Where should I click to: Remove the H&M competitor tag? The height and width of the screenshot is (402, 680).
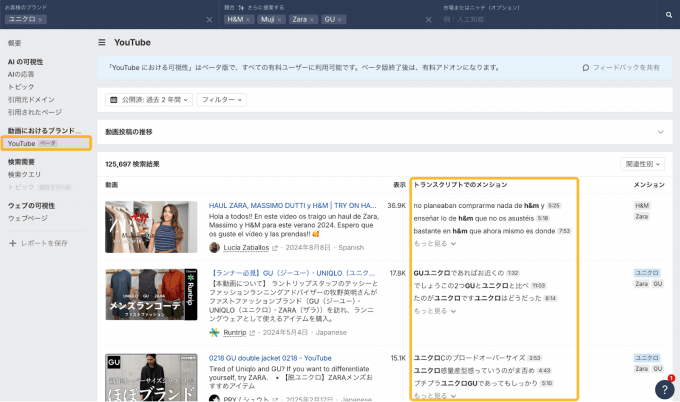(249, 20)
